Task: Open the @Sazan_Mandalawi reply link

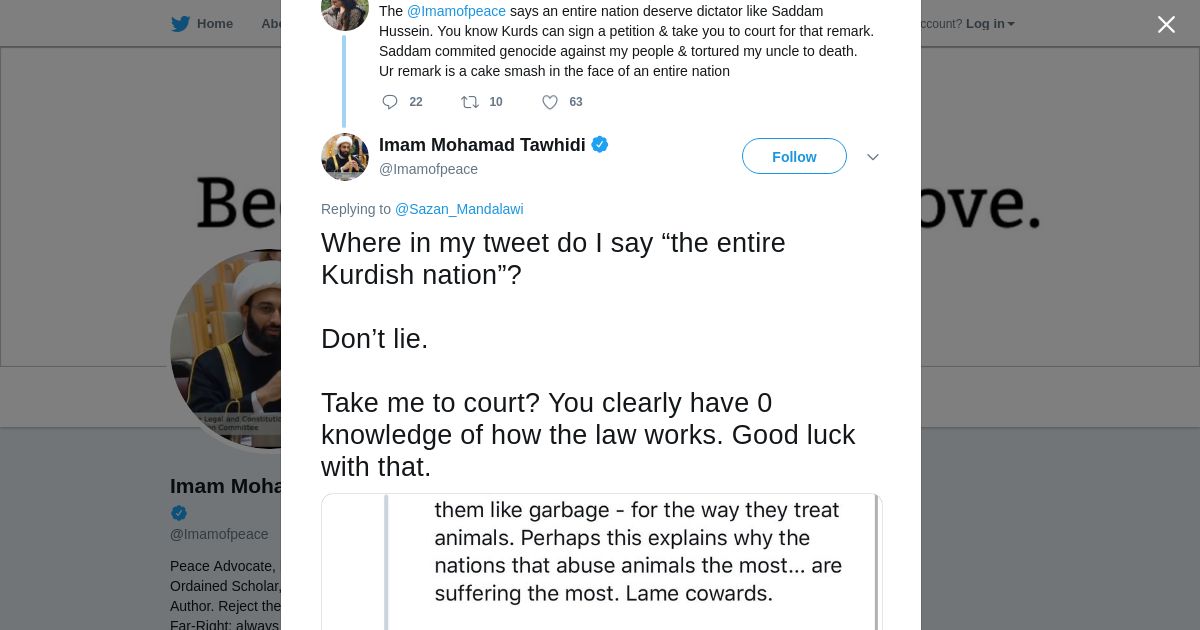Action: point(459,209)
